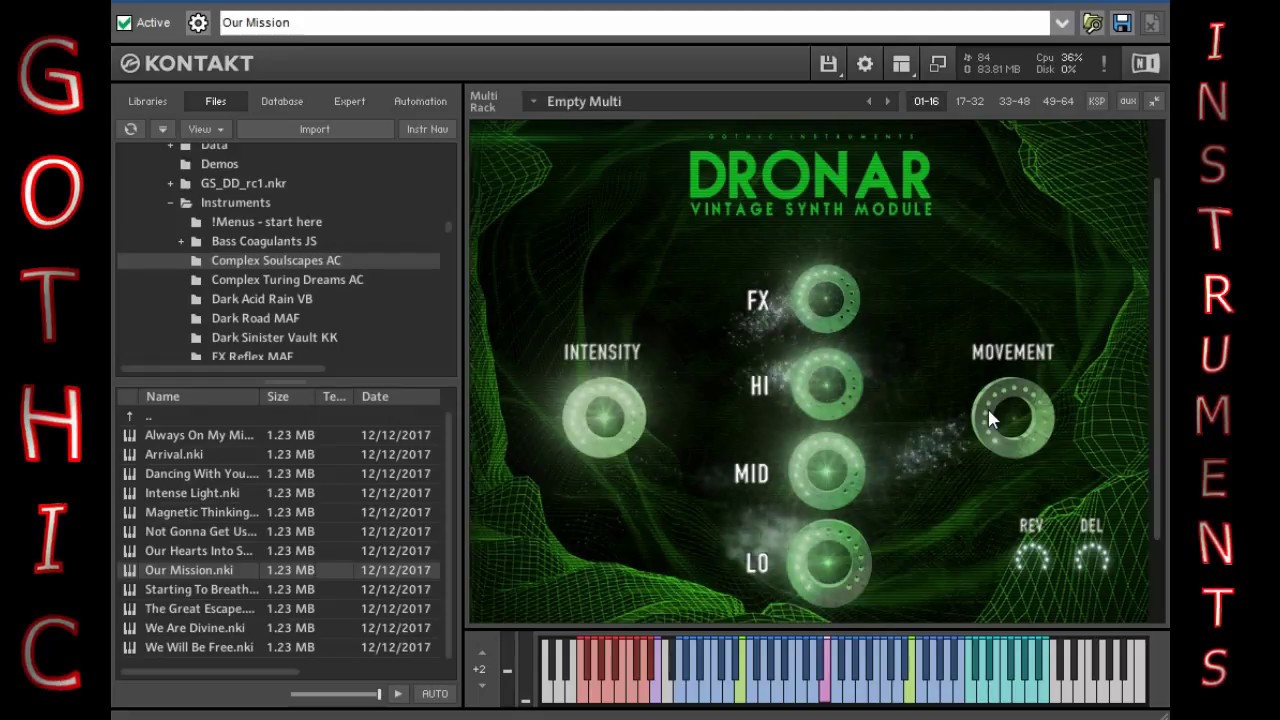This screenshot has width=1280, height=720.
Task: Click the panic exclamation icon
Action: [1104, 64]
